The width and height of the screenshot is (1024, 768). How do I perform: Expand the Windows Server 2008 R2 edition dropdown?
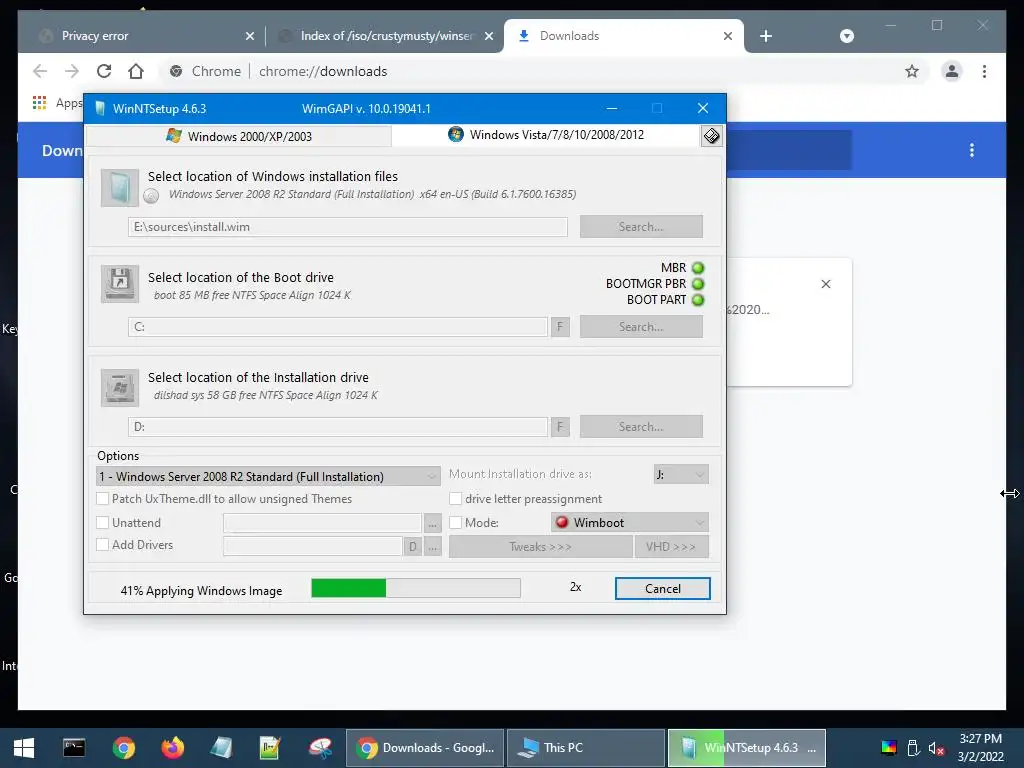click(268, 477)
